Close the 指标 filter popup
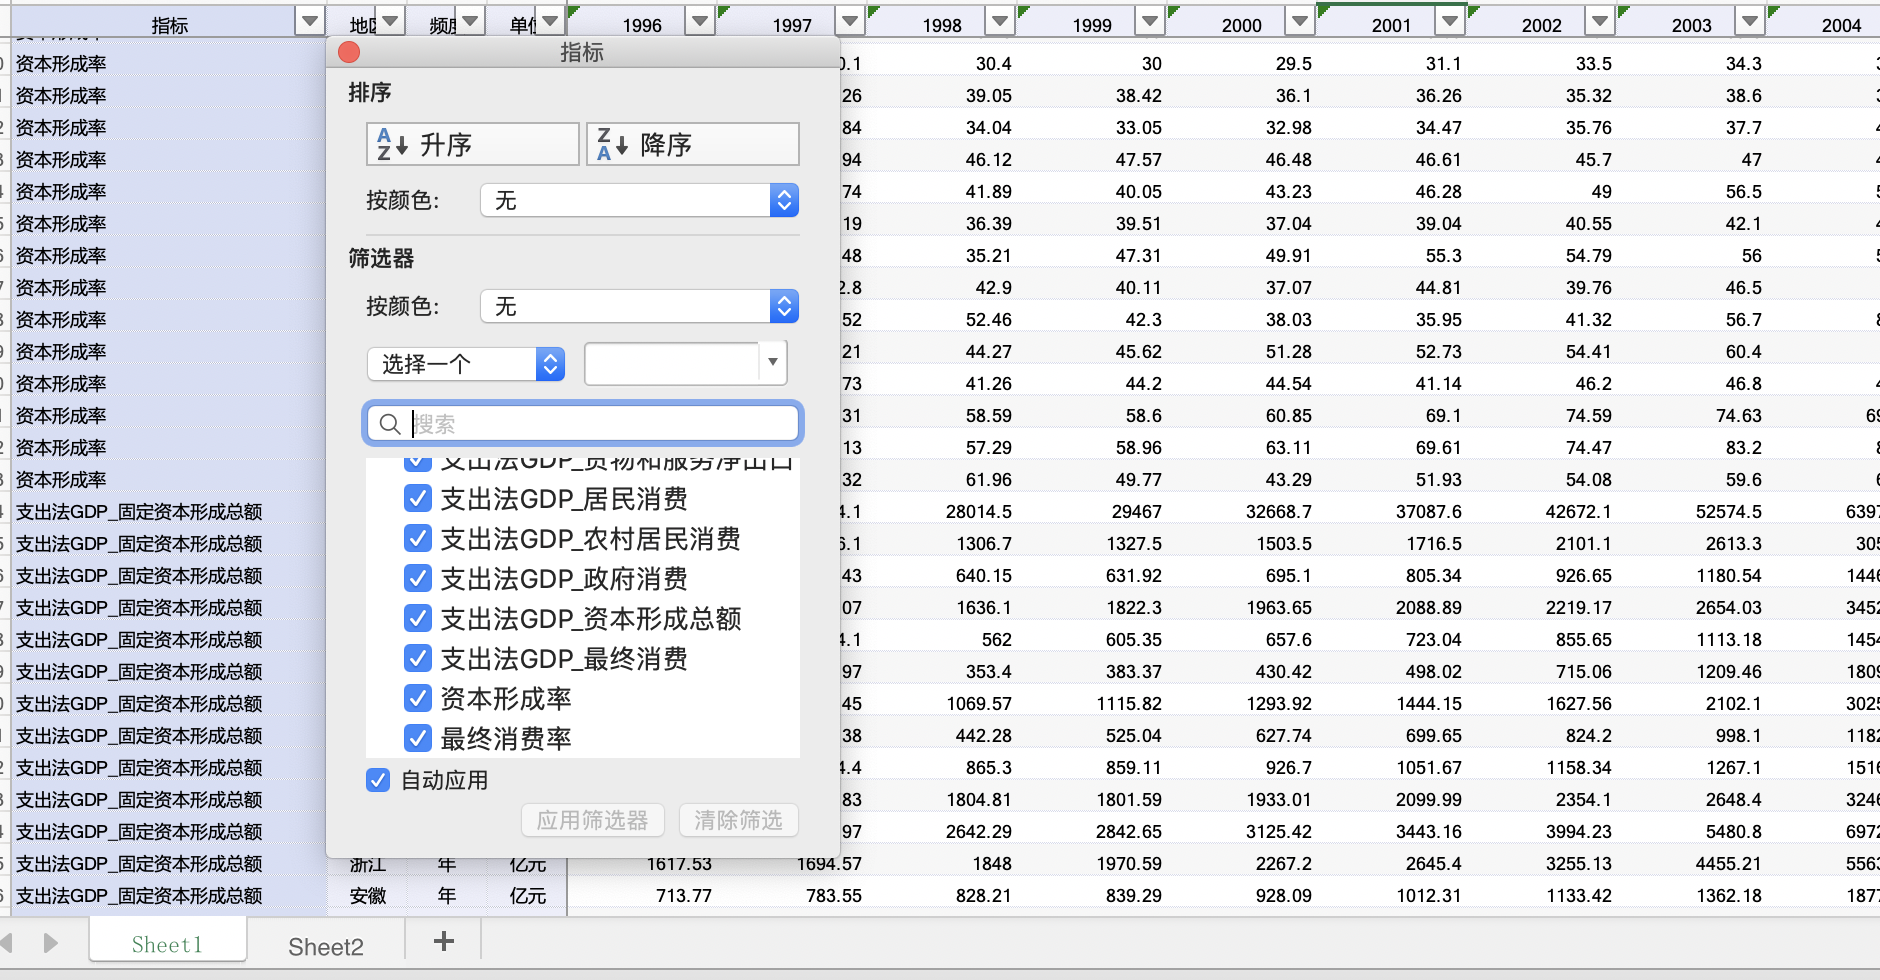Image resolution: width=1880 pixels, height=980 pixels. pos(349,52)
